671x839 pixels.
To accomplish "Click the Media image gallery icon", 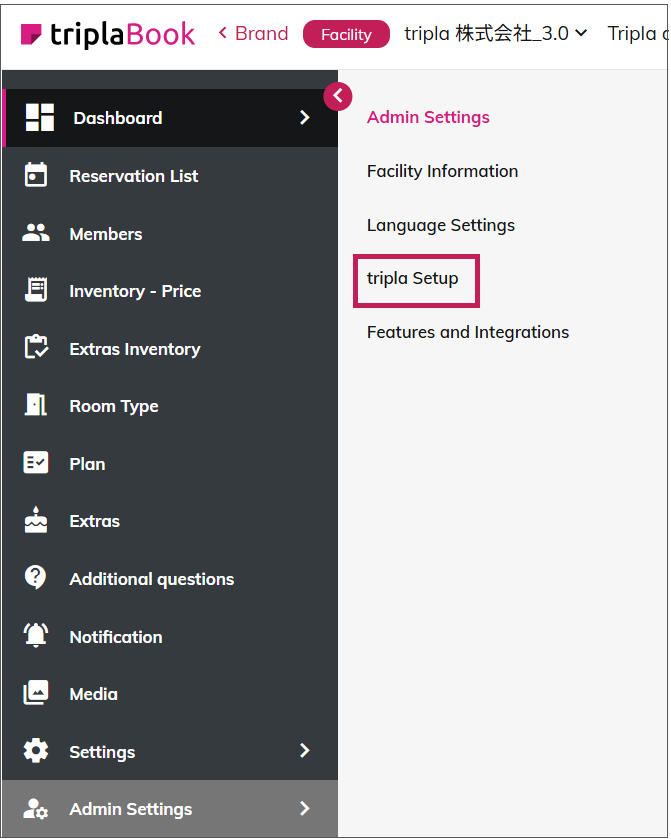I will click(x=36, y=694).
